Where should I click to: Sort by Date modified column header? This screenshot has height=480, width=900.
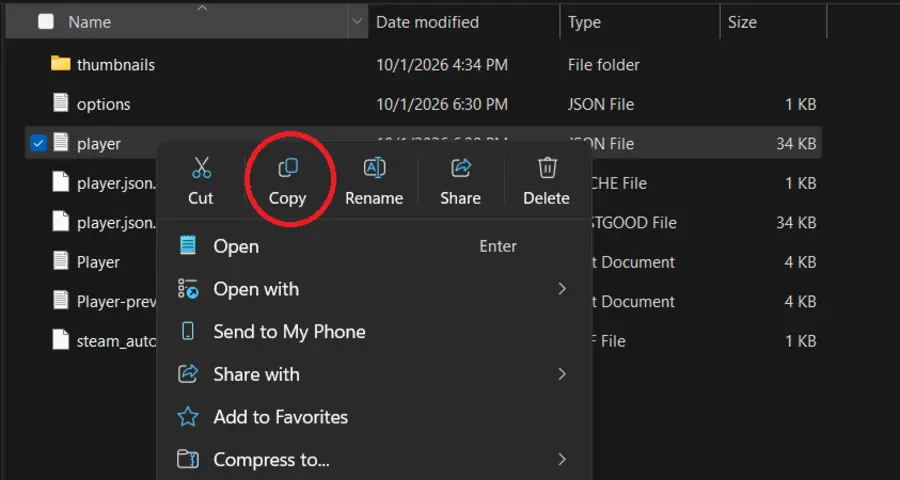tap(427, 22)
